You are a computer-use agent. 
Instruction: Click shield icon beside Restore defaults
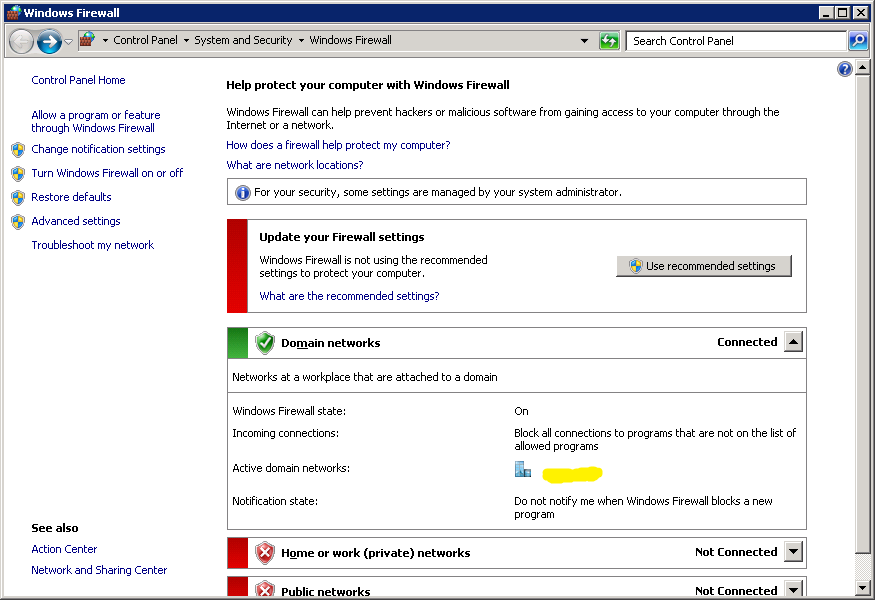click(x=18, y=198)
